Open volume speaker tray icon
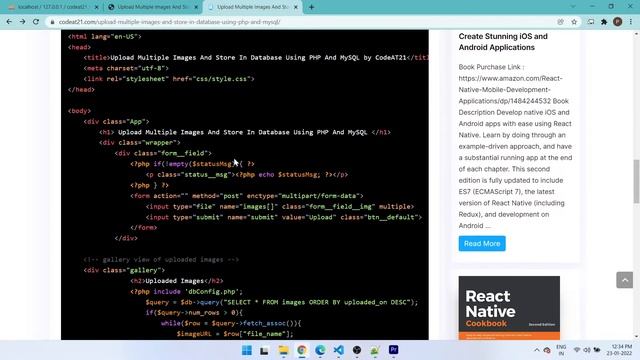 [x=587, y=350]
